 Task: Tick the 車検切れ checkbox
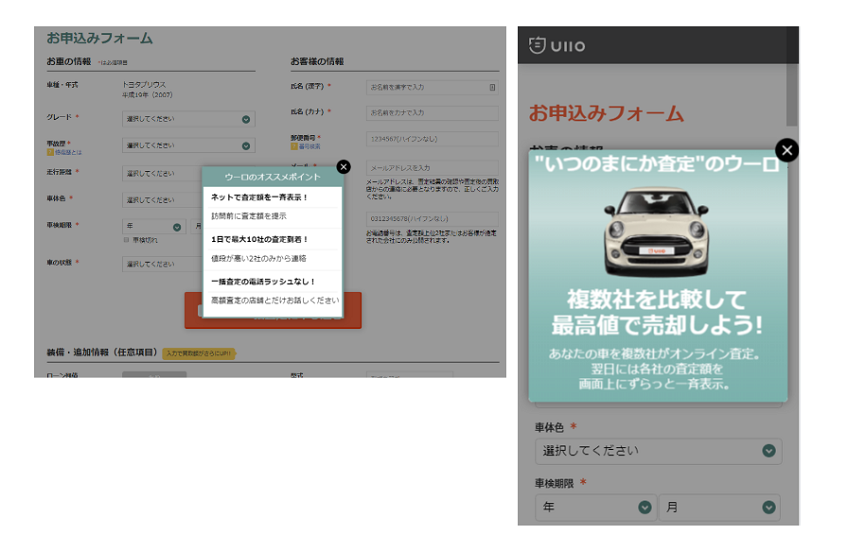tap(125, 240)
